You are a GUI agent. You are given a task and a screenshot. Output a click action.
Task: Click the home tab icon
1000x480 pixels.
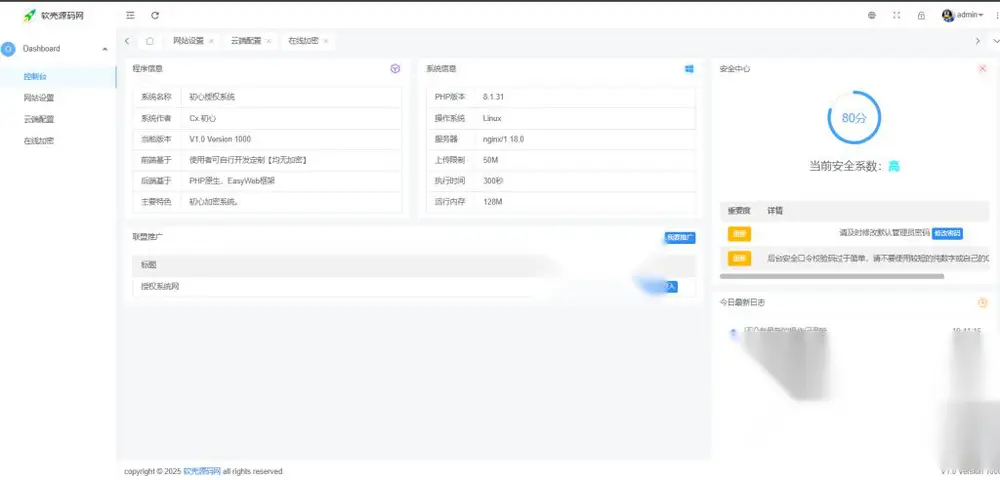pos(149,41)
